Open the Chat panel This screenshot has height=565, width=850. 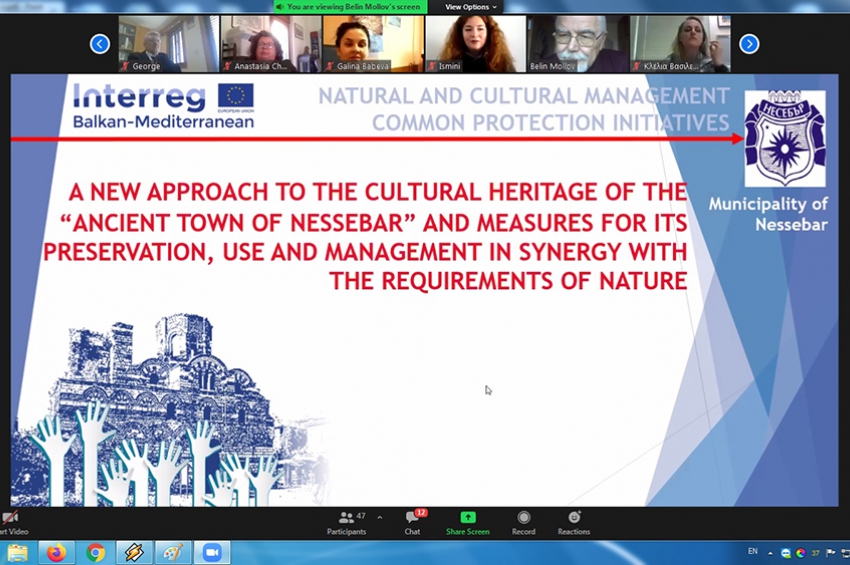point(412,521)
